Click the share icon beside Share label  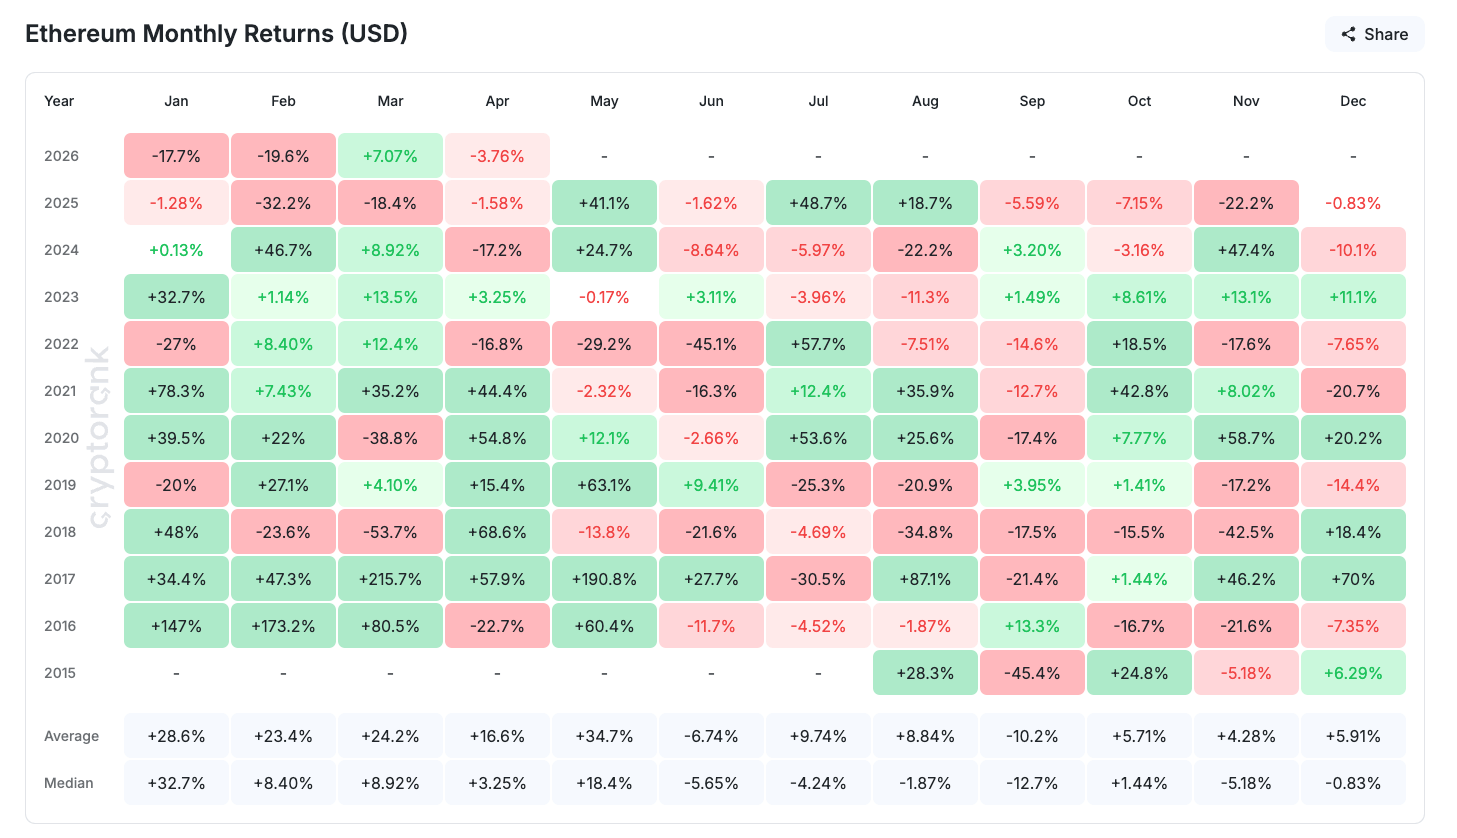[1348, 34]
